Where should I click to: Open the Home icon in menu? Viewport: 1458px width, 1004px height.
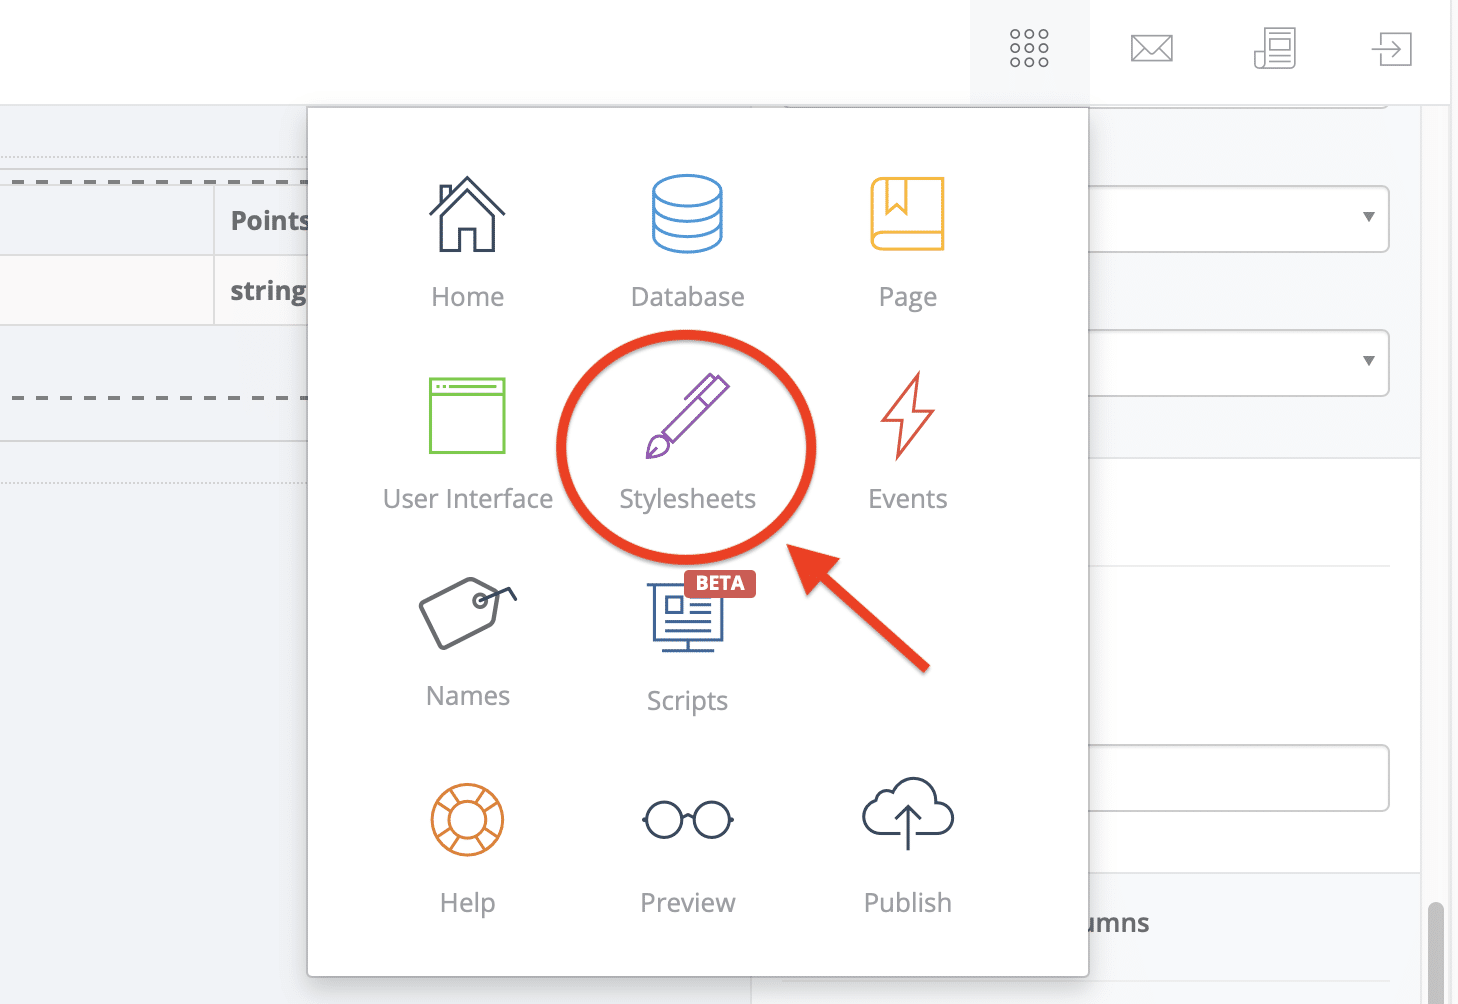[467, 216]
